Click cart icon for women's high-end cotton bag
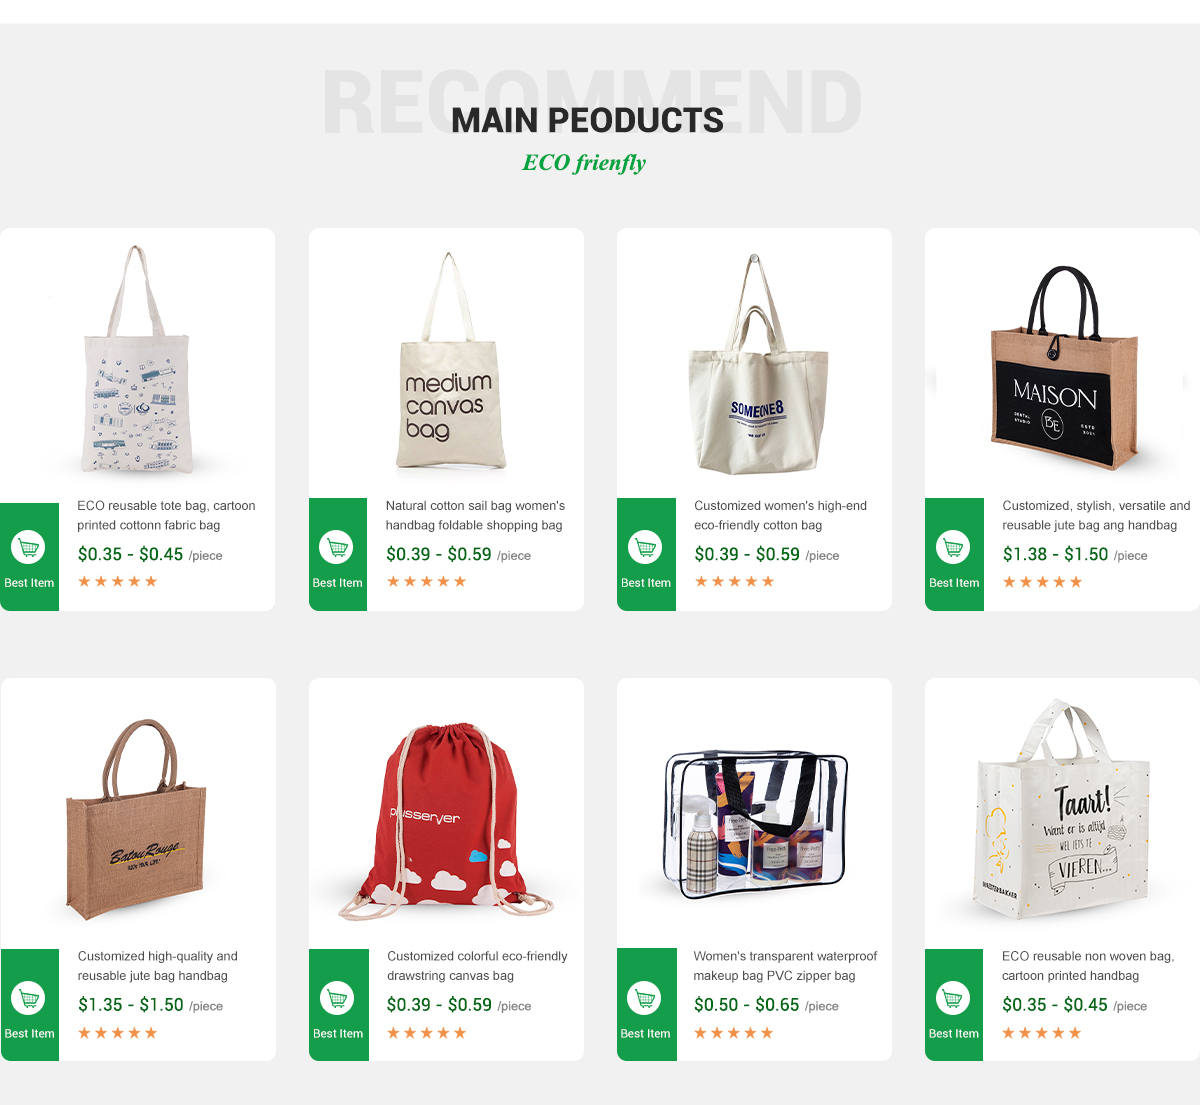 [646, 547]
